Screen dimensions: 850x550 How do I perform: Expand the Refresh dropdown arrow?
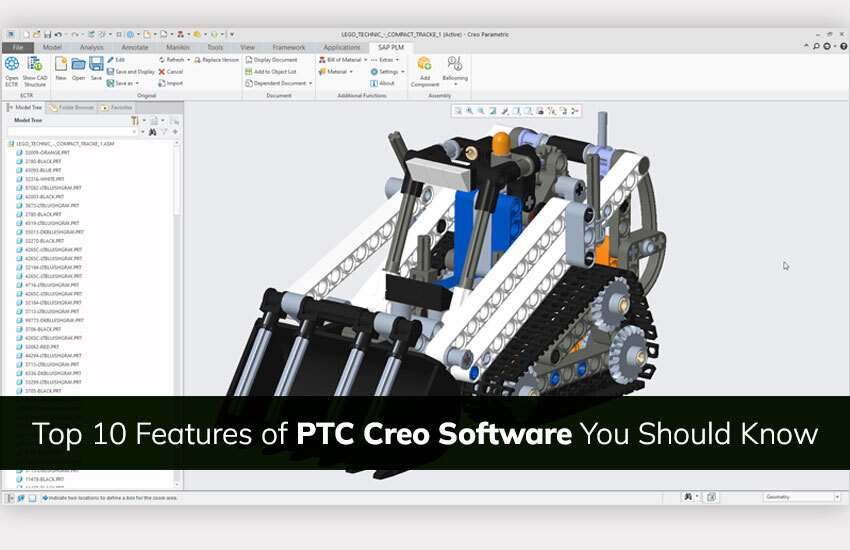(189, 60)
